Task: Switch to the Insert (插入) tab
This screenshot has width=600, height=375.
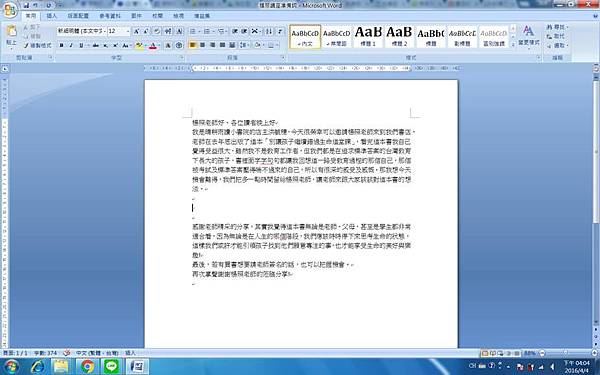Action: [x=51, y=16]
